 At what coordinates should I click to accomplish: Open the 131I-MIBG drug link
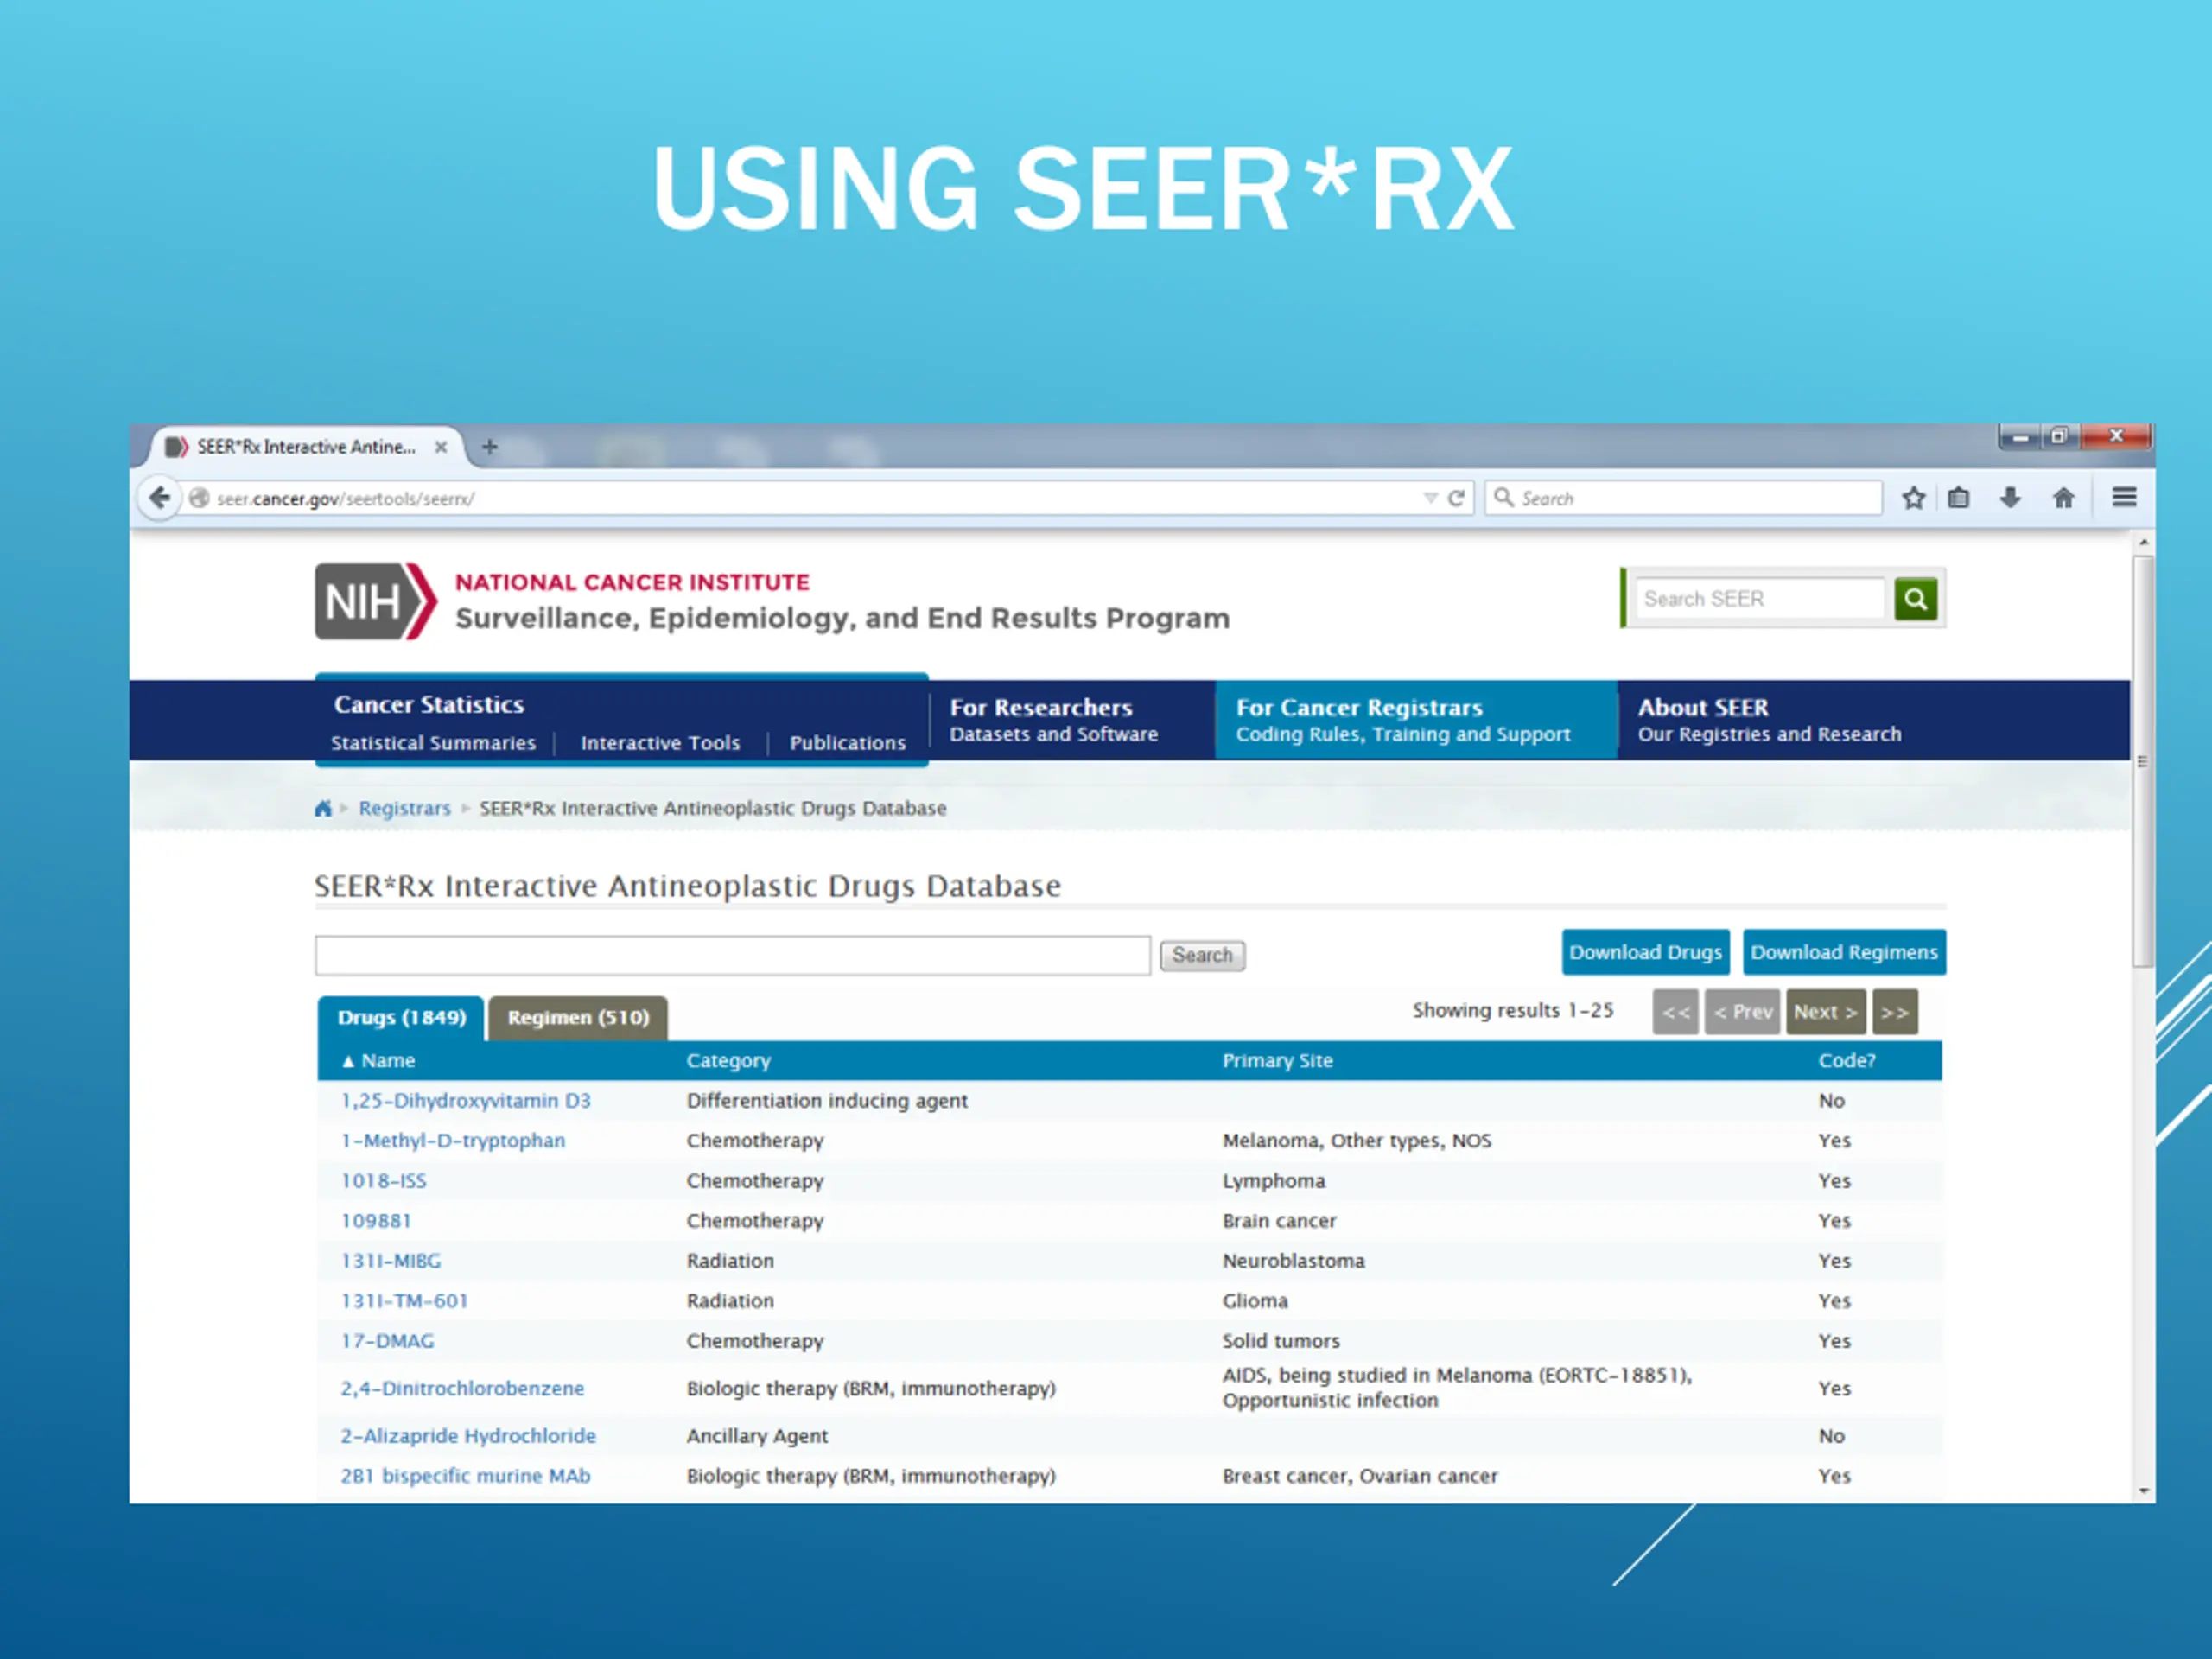click(391, 1261)
